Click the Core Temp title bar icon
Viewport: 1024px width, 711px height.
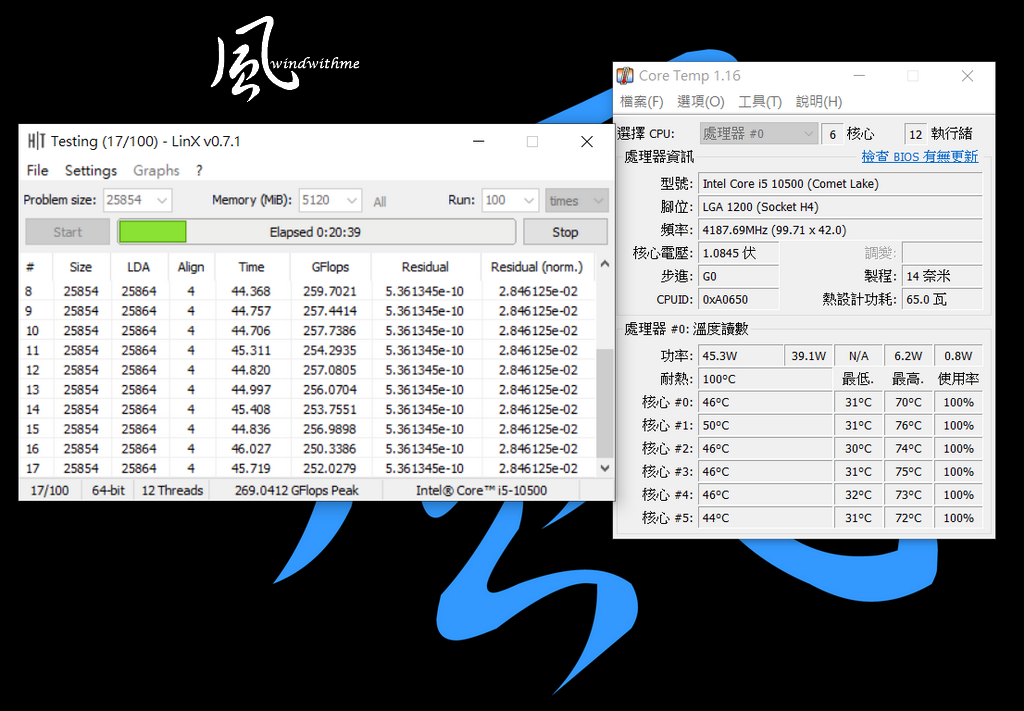click(x=625, y=76)
